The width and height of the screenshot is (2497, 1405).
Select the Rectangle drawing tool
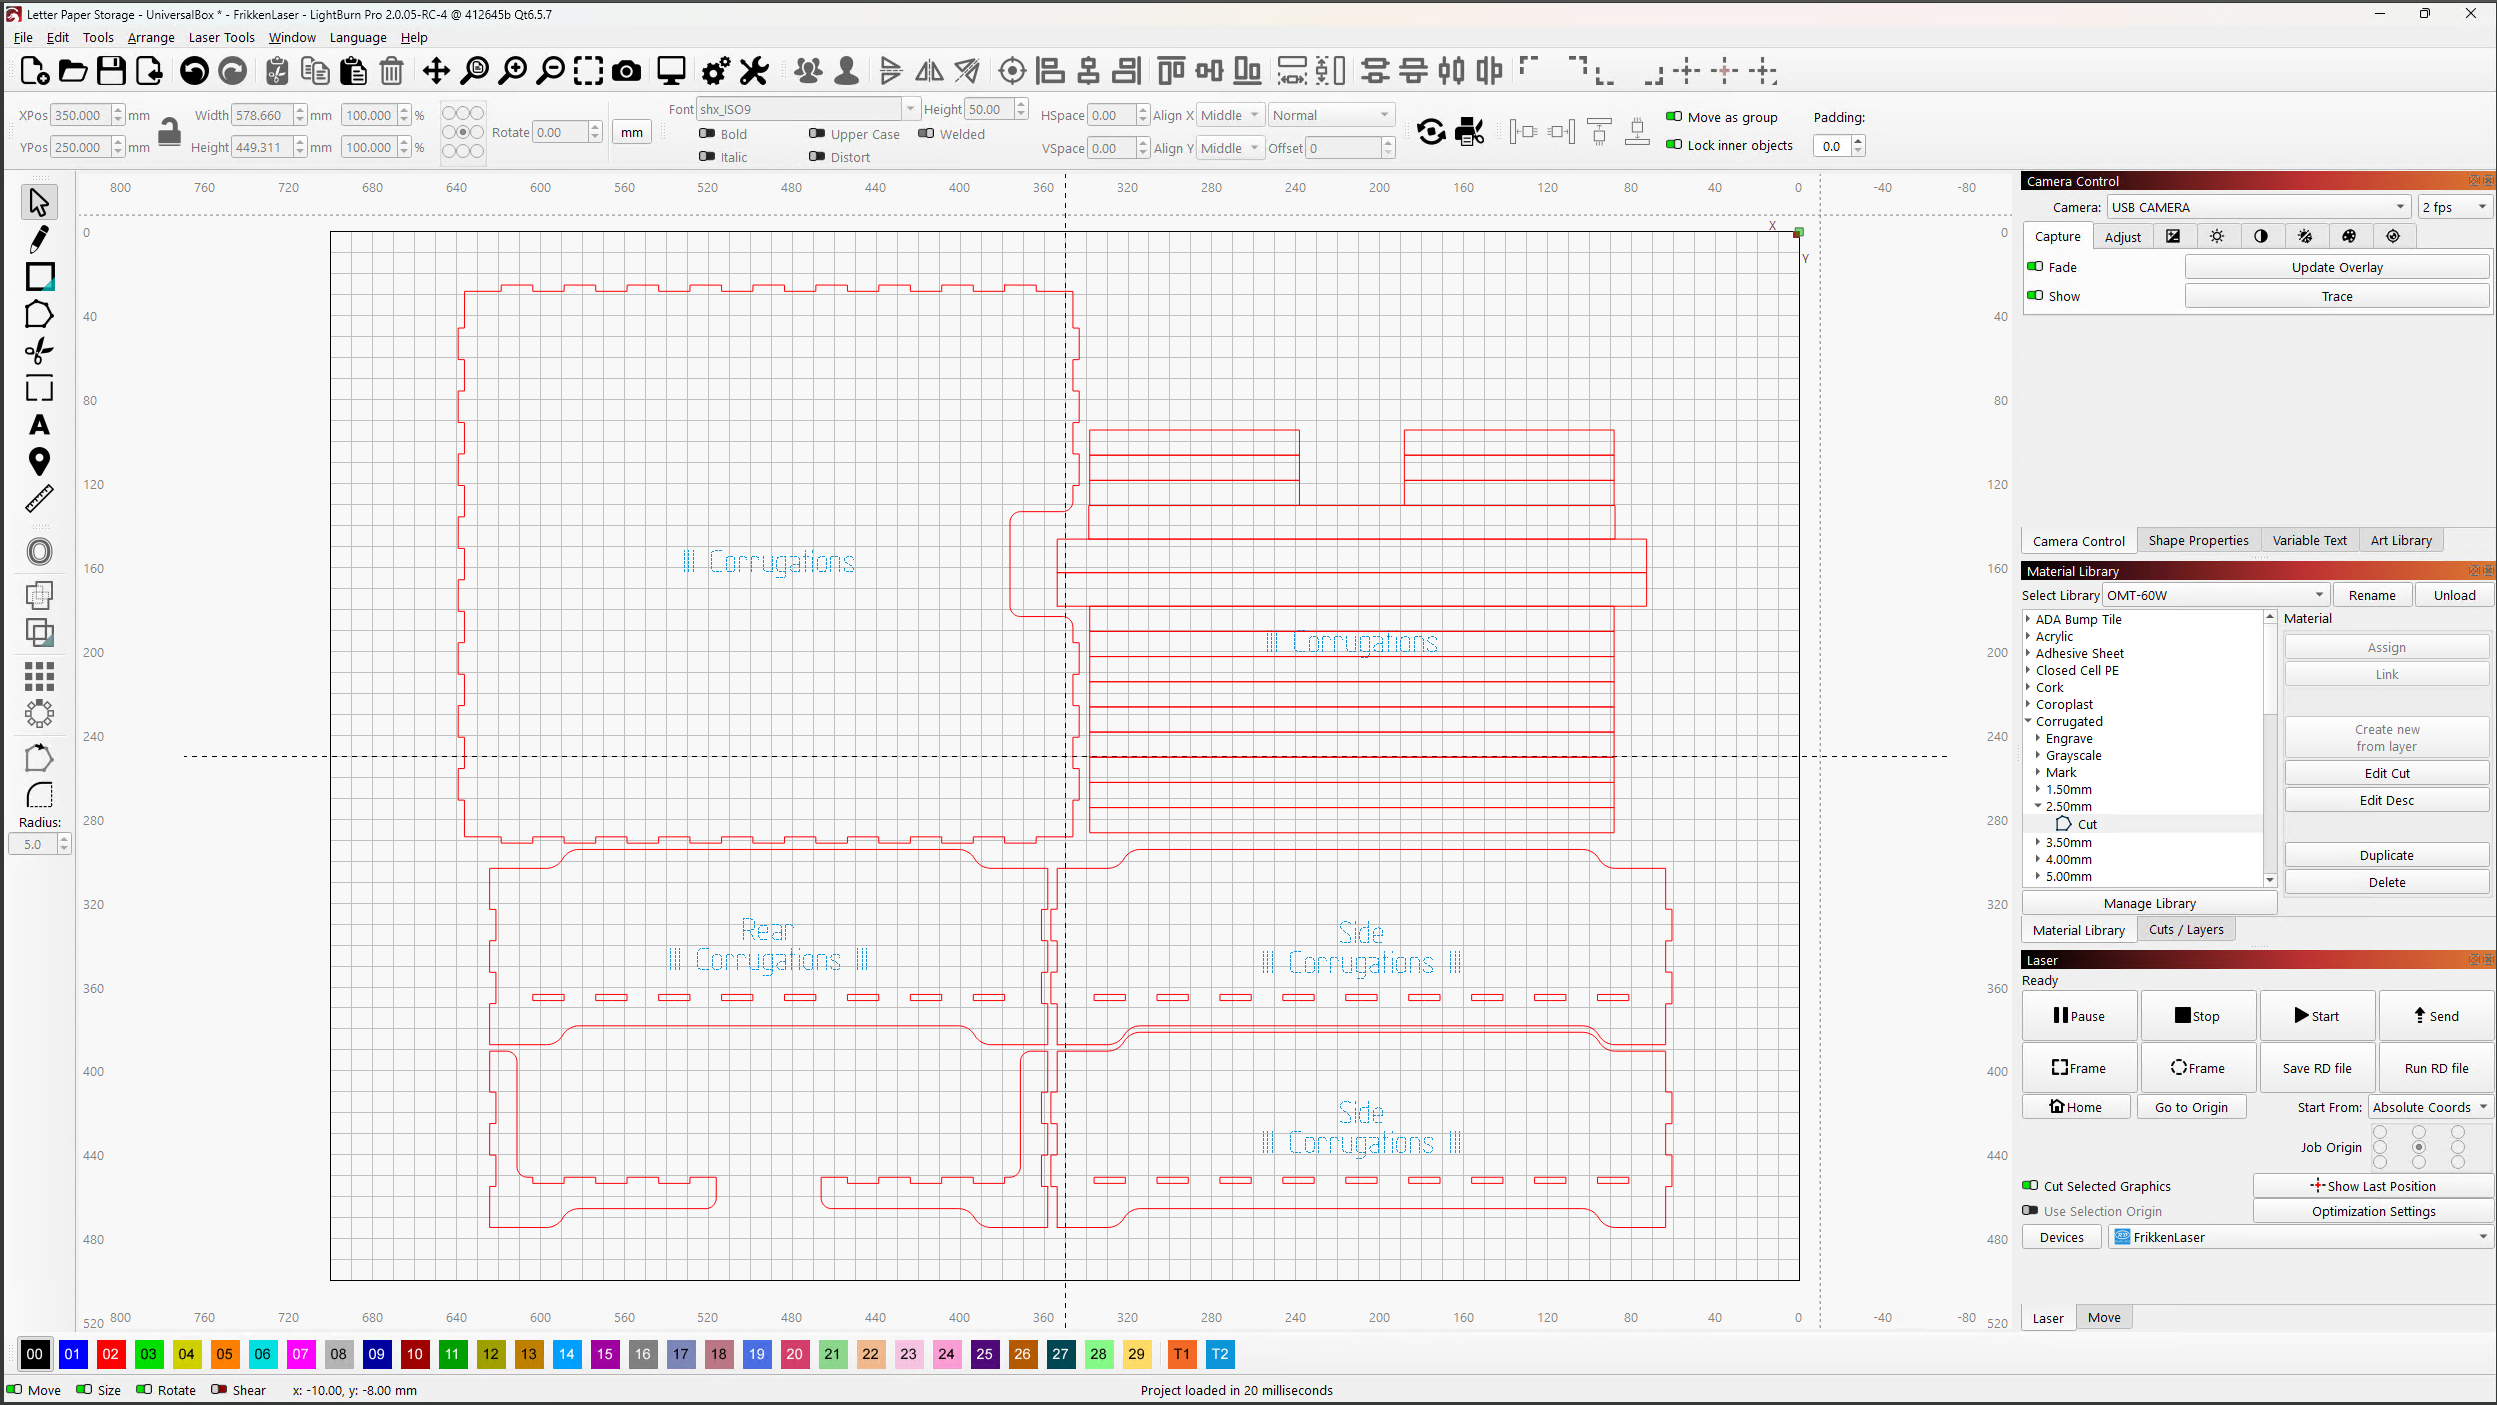[x=40, y=277]
